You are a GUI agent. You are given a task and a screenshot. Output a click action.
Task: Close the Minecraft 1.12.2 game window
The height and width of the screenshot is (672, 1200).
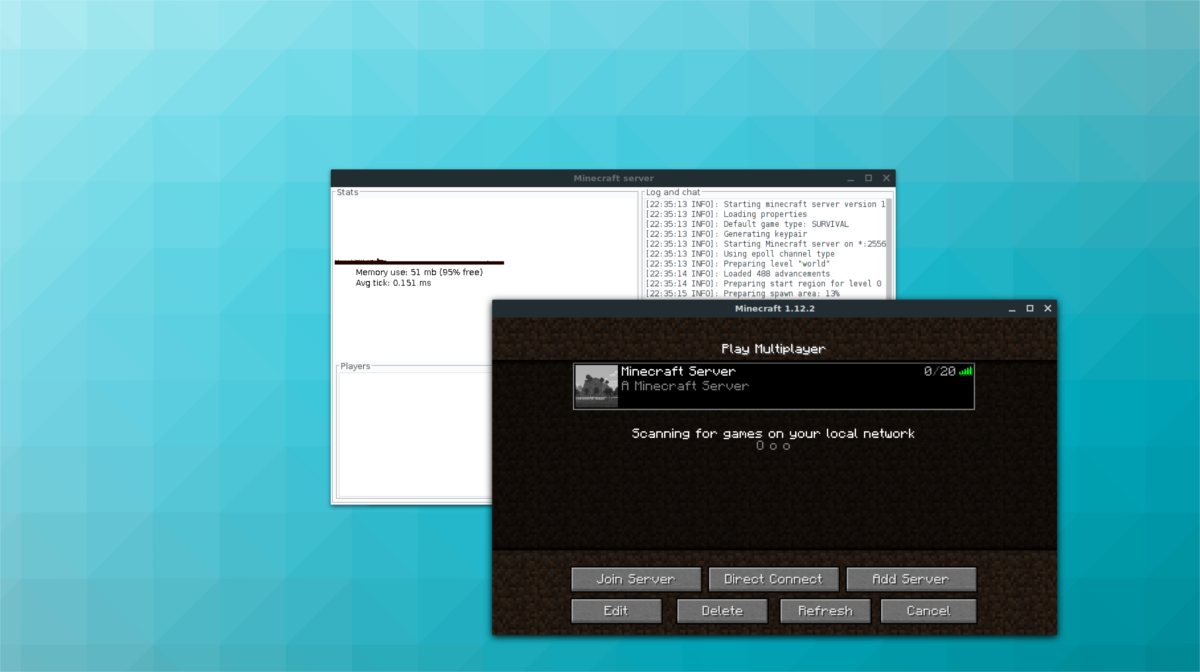[1048, 309]
